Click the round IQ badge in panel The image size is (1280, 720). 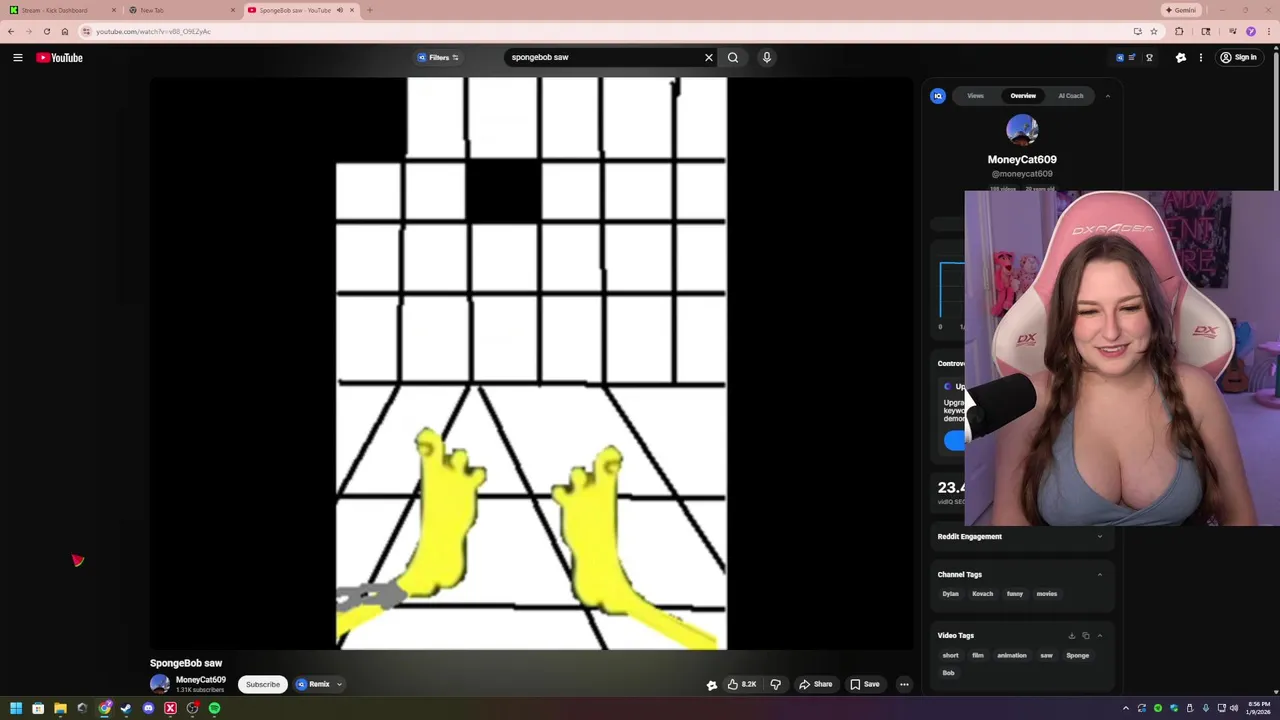pos(938,96)
